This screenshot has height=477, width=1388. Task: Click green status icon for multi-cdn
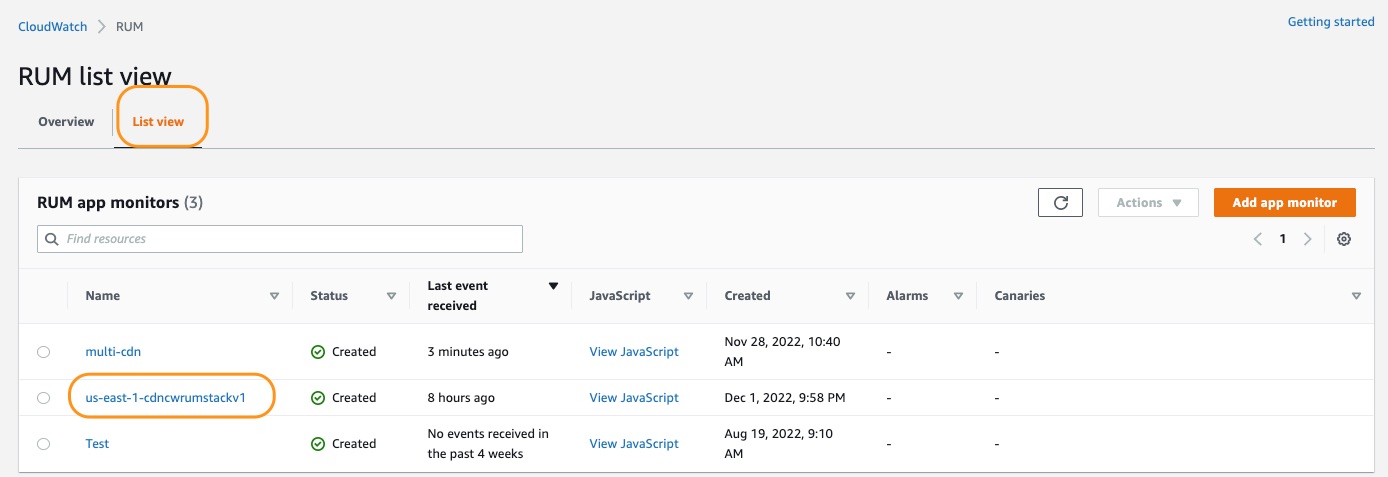click(318, 352)
